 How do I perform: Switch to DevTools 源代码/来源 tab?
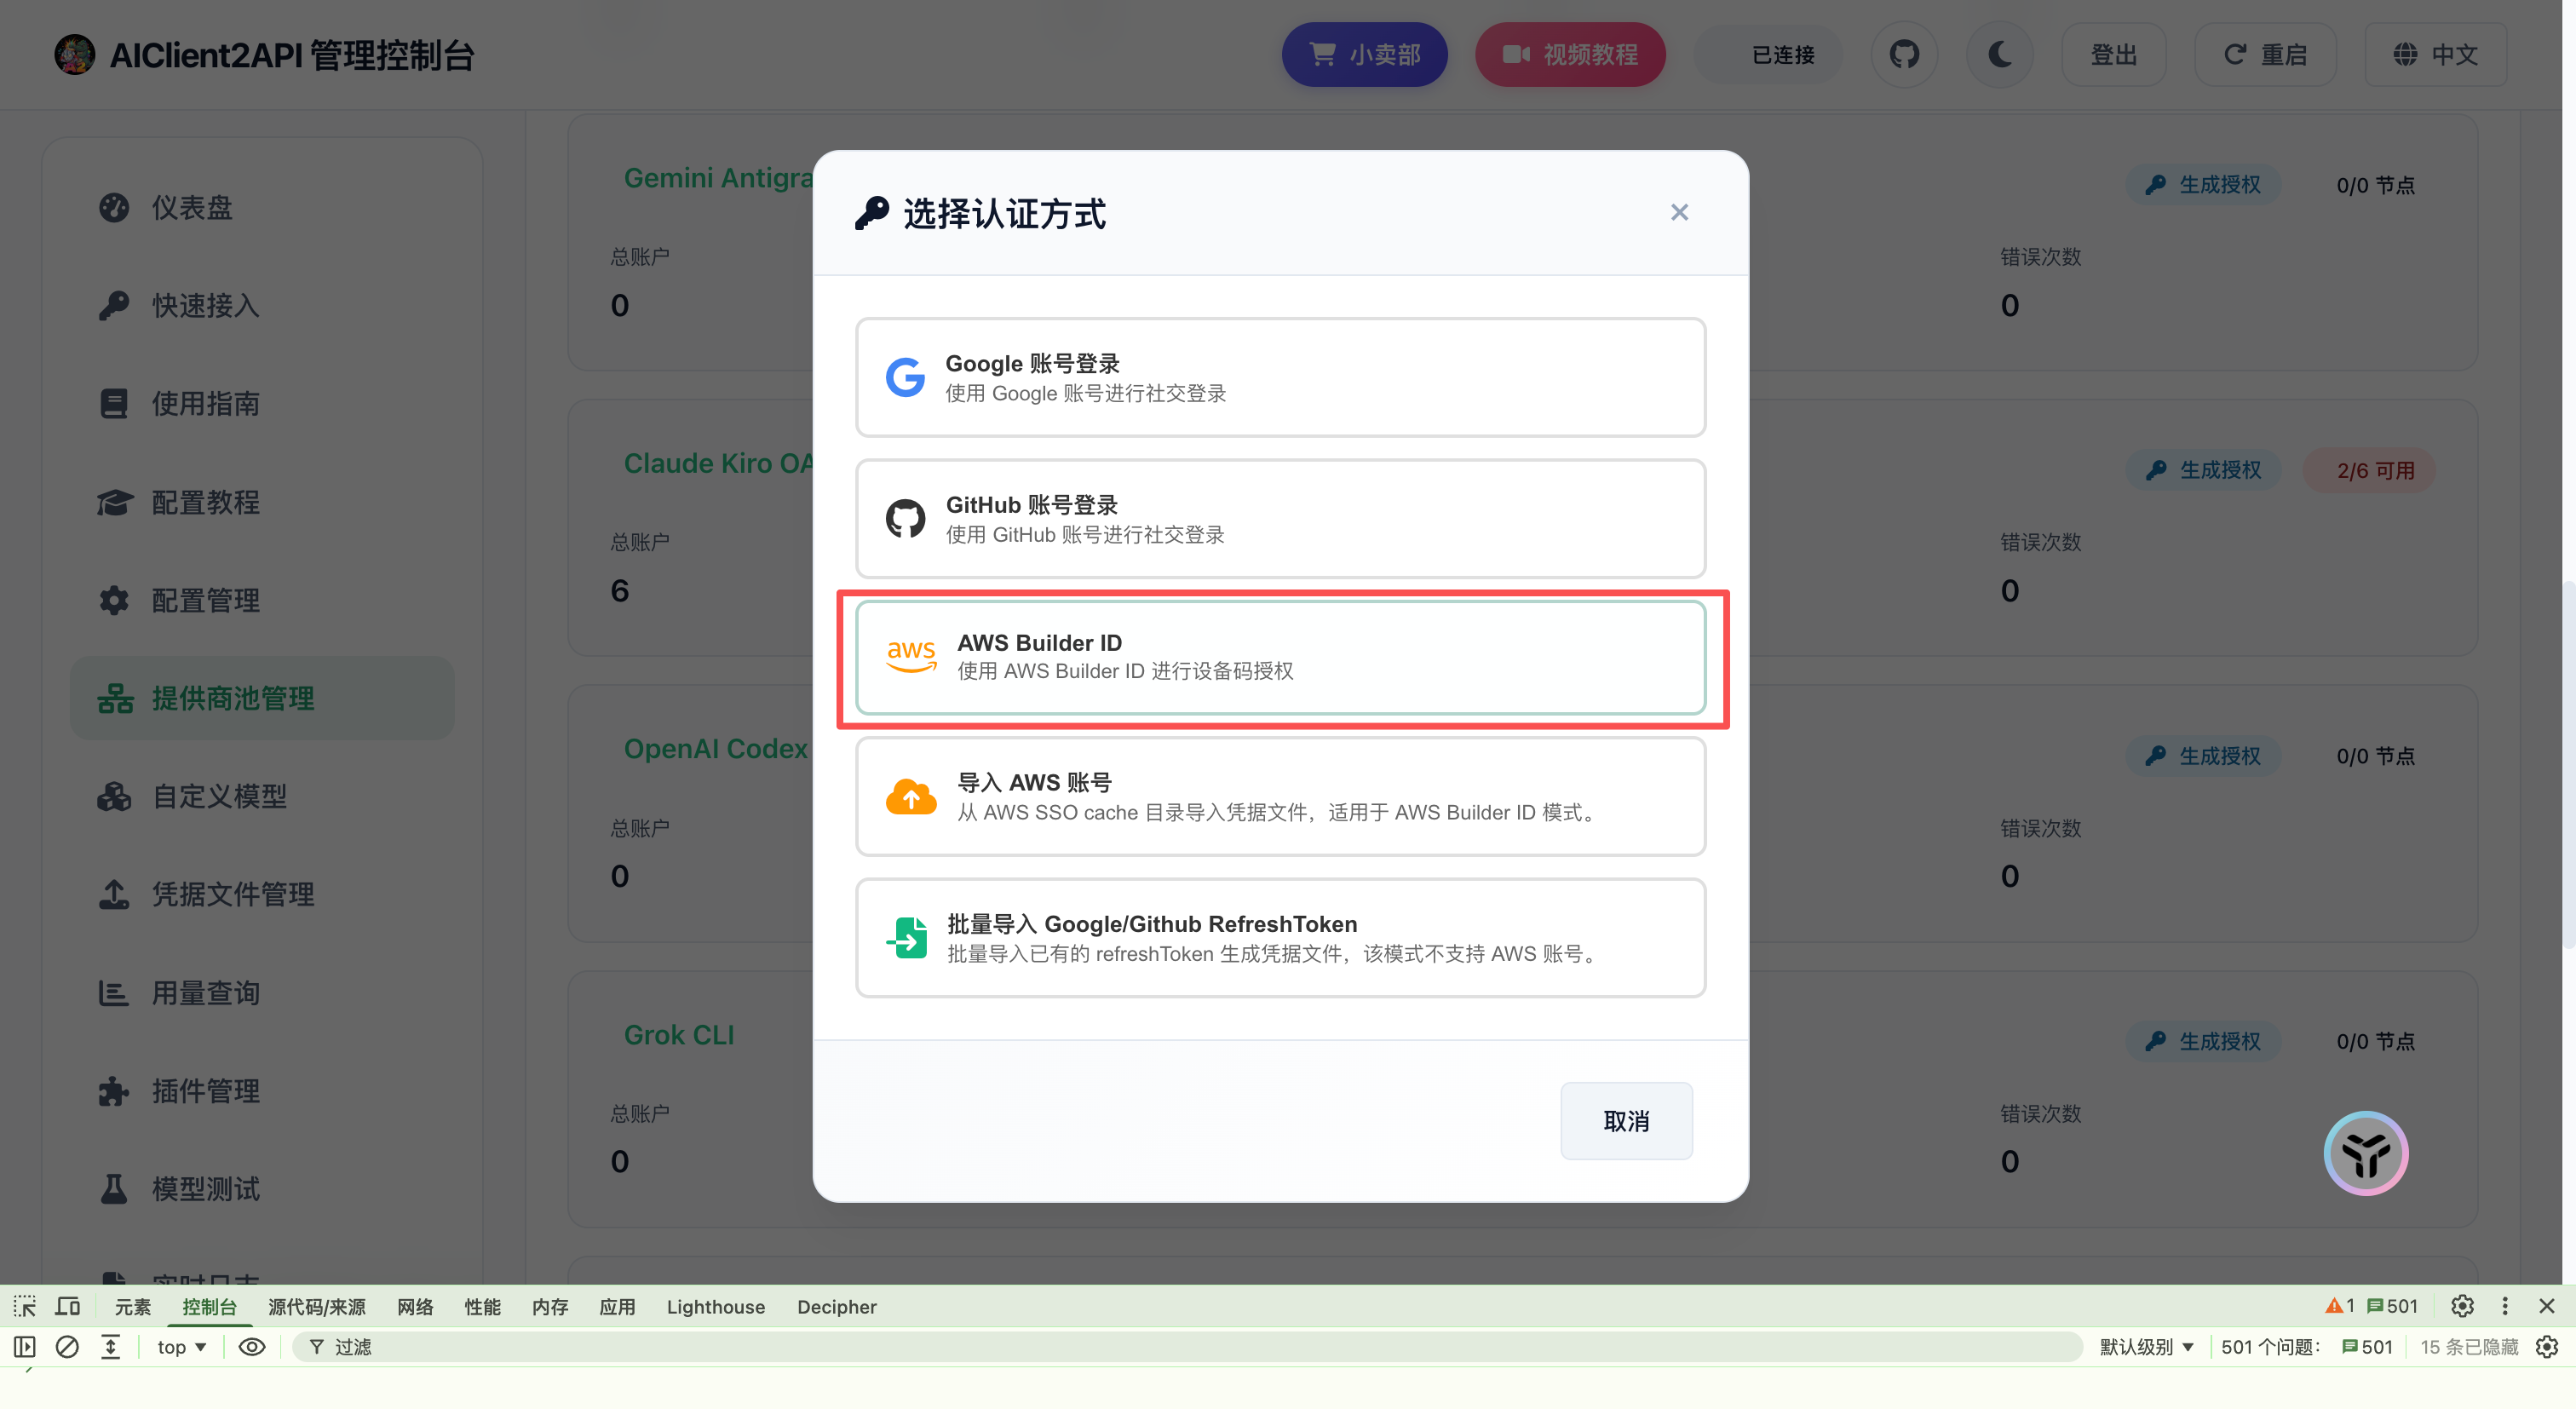coord(317,1306)
